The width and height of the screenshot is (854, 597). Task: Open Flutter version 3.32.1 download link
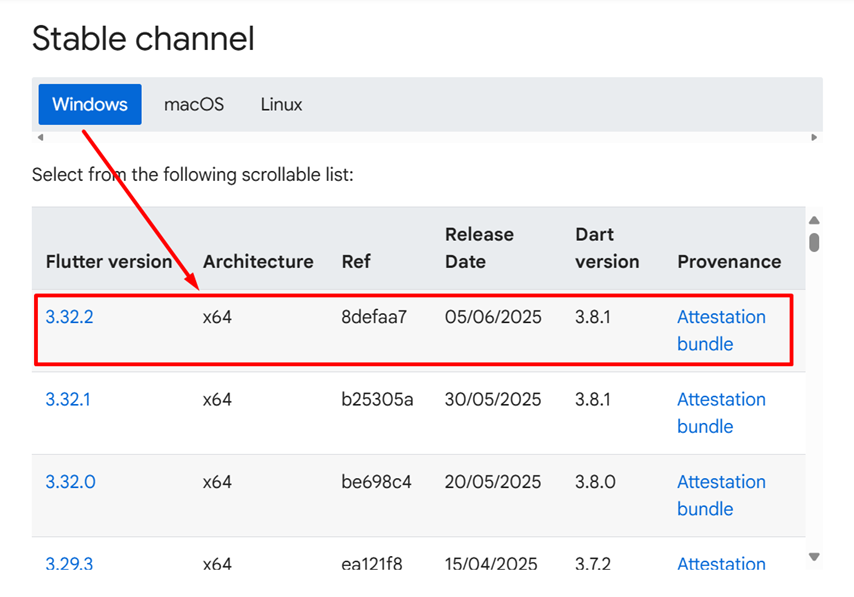coord(68,399)
